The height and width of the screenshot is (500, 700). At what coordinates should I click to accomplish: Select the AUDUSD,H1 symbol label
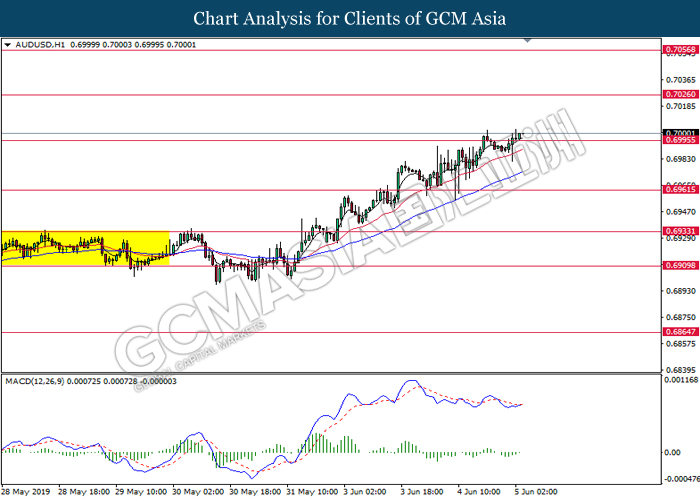click(40, 45)
